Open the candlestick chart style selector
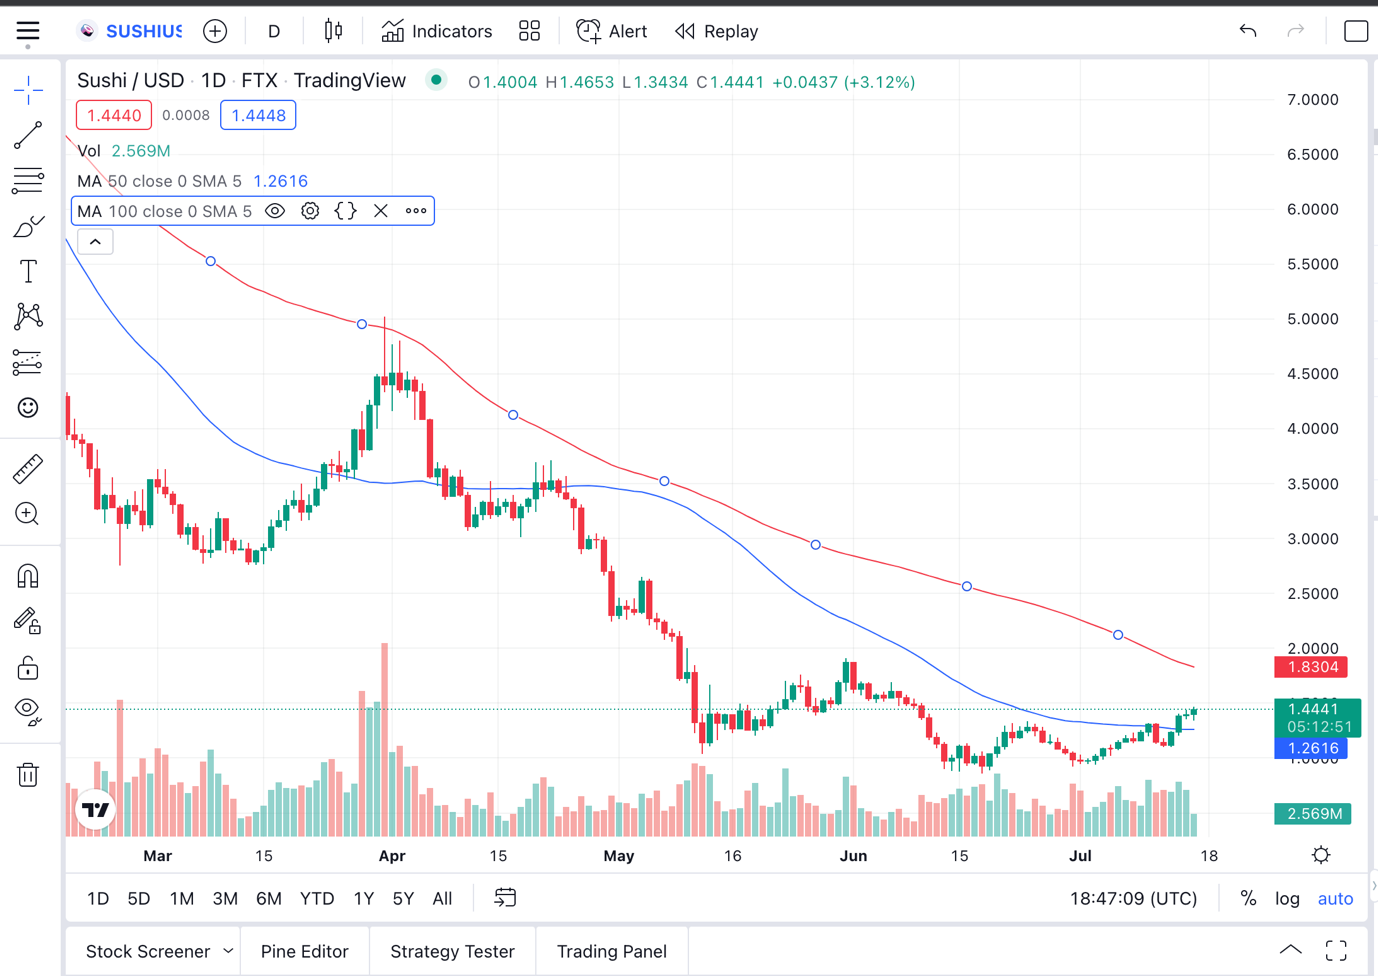The image size is (1378, 976). [334, 32]
